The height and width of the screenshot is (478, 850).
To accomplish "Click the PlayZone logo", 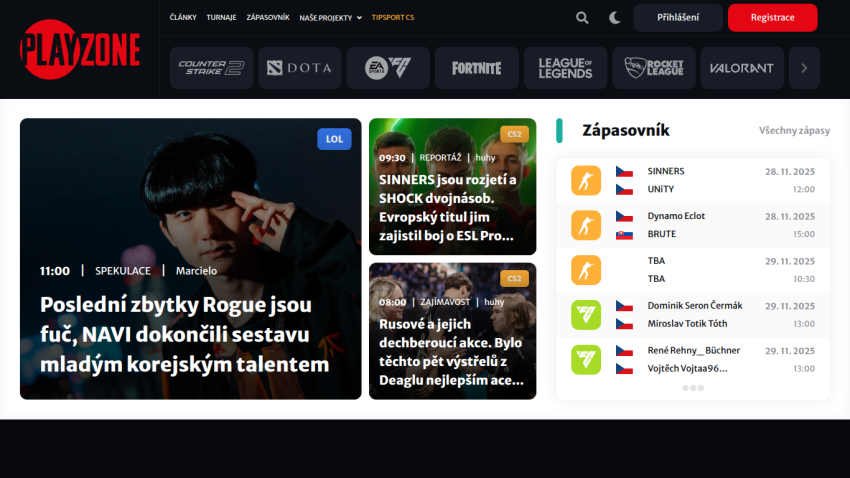I will coord(80,49).
